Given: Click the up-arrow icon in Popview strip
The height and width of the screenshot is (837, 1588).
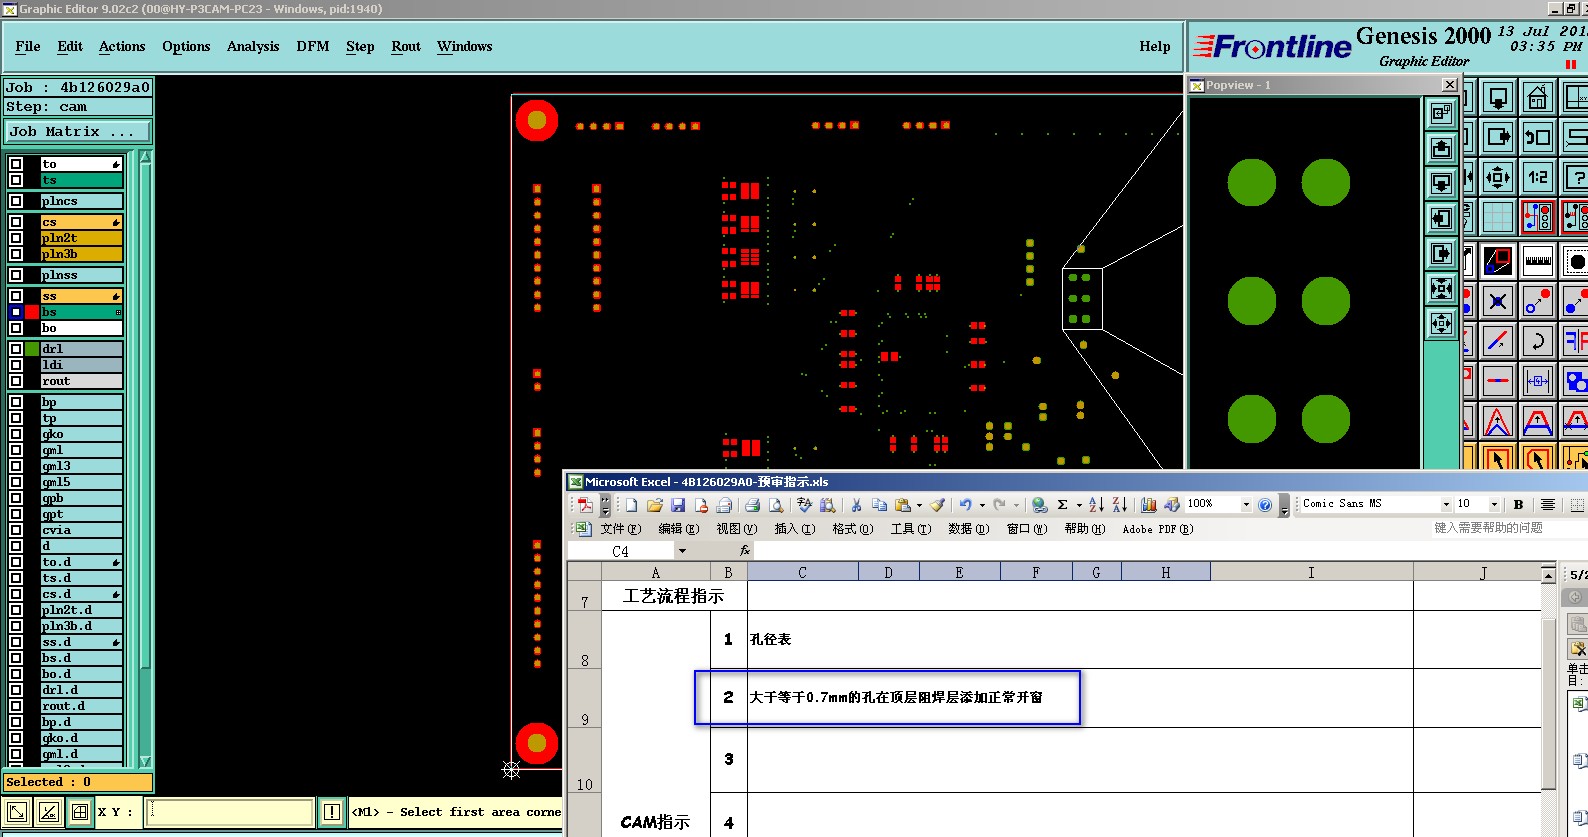Looking at the screenshot, I should (1441, 149).
